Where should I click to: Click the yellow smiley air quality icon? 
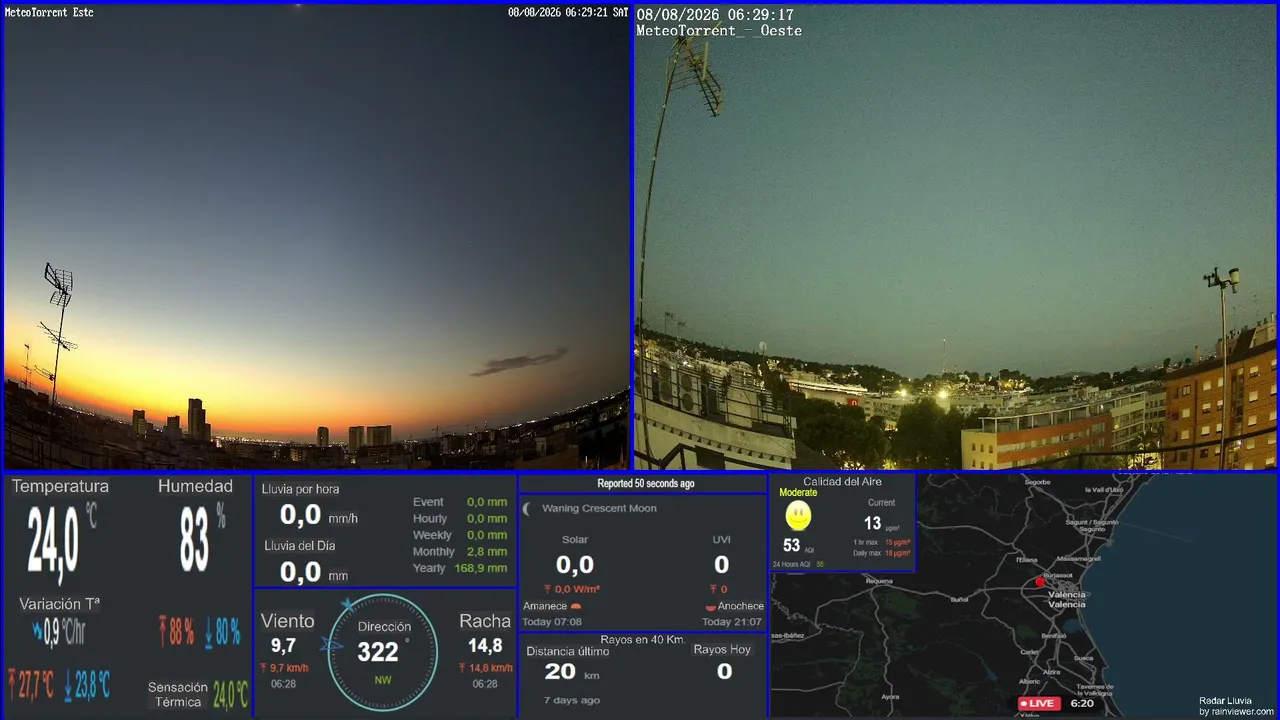click(x=798, y=516)
